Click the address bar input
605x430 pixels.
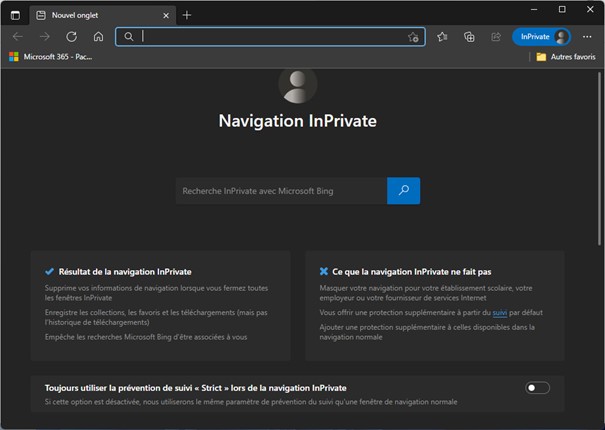click(x=270, y=36)
